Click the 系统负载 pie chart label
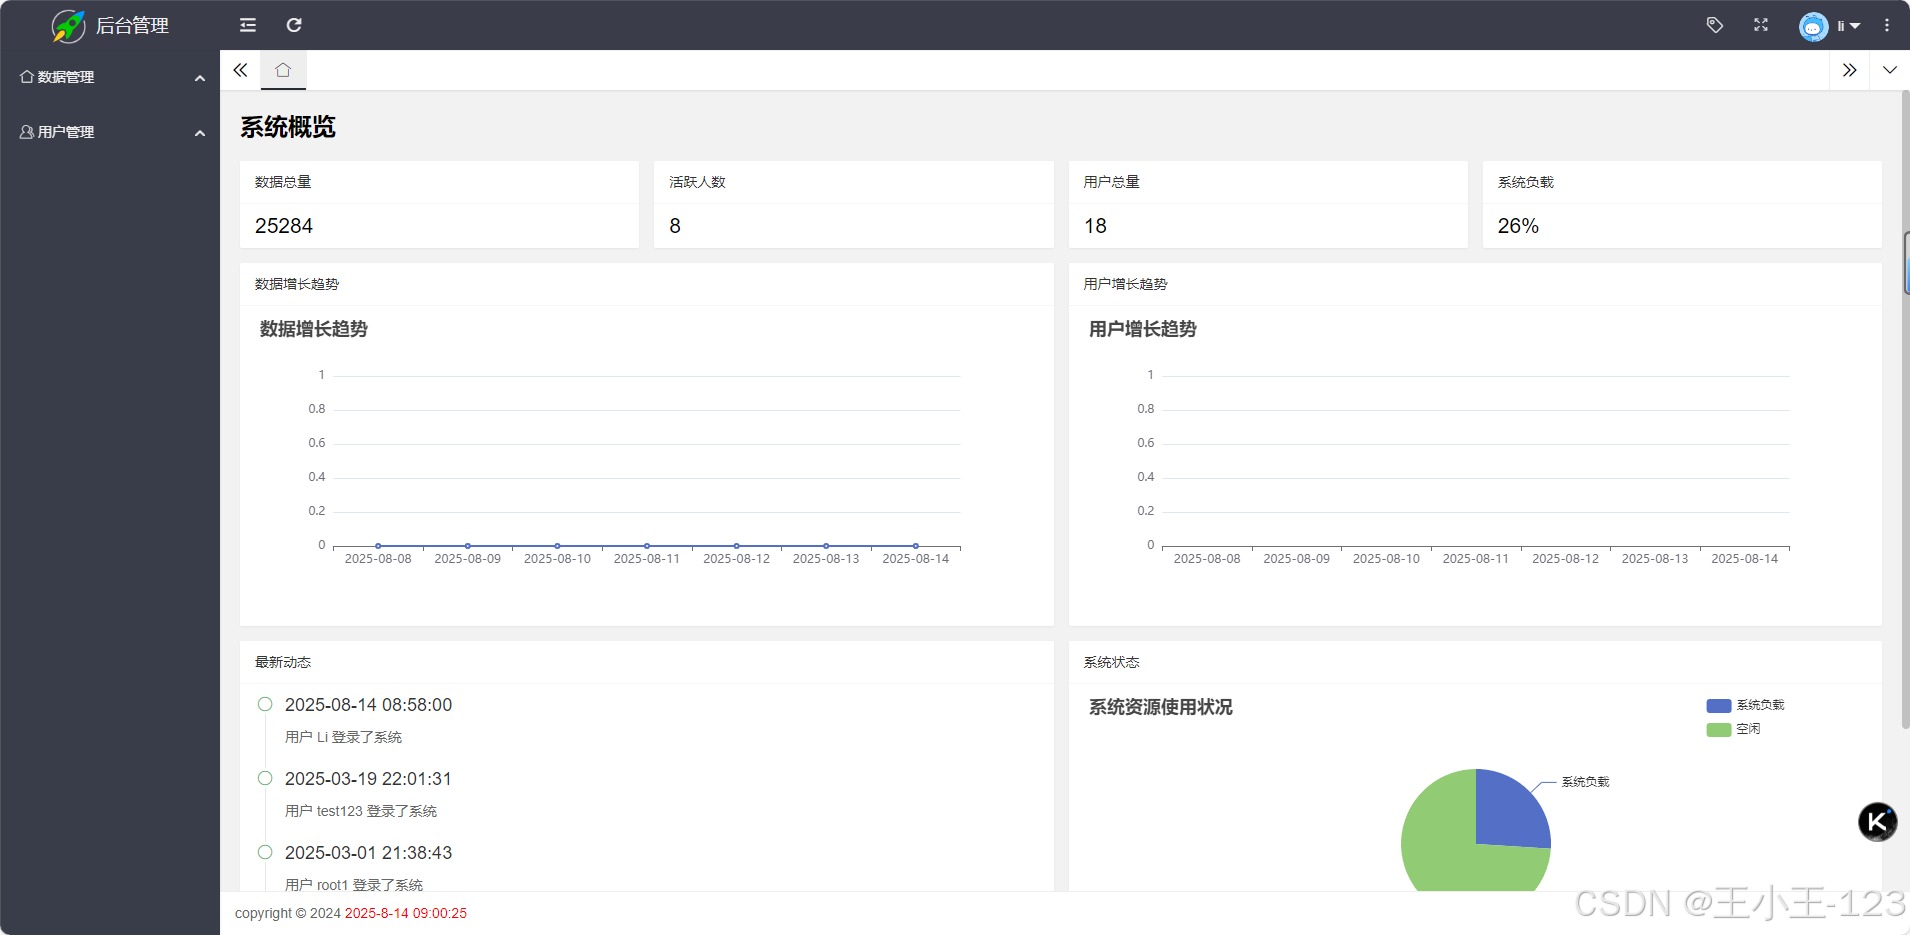This screenshot has width=1910, height=935. pos(1585,782)
